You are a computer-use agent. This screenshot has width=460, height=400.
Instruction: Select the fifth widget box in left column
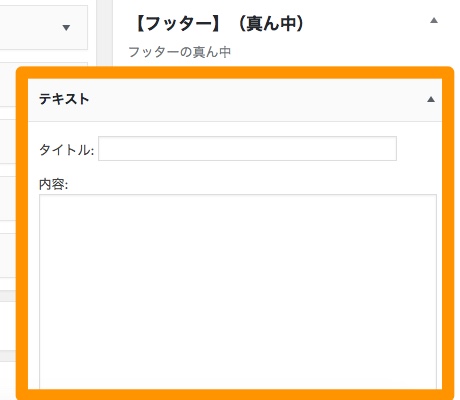point(8,255)
